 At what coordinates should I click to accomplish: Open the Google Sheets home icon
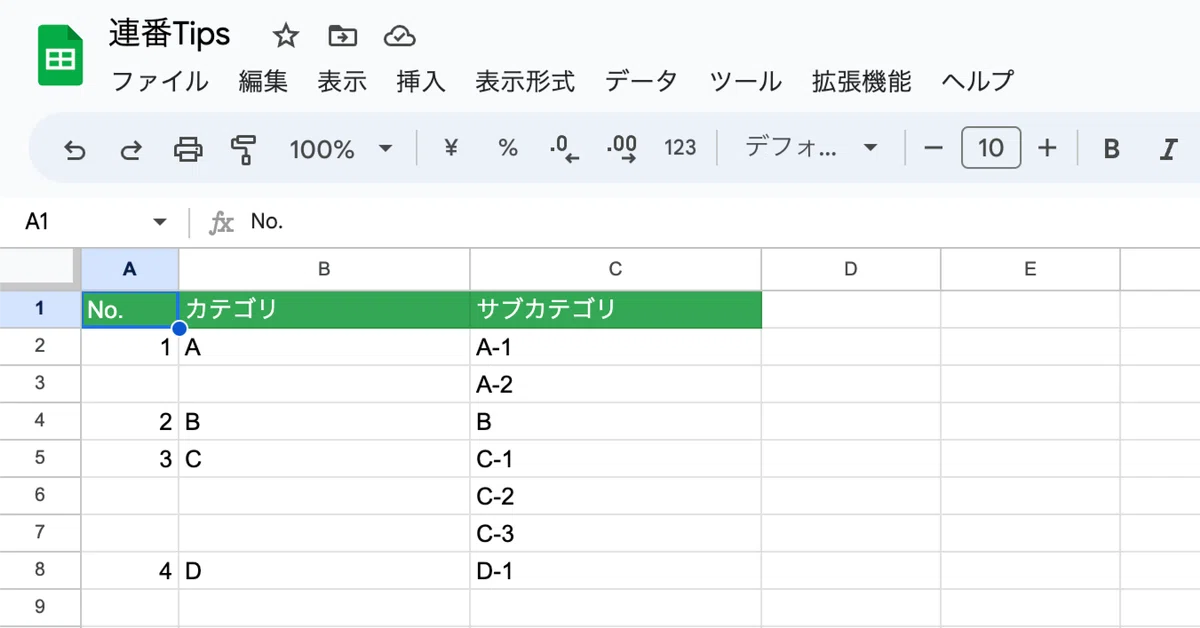pos(60,55)
